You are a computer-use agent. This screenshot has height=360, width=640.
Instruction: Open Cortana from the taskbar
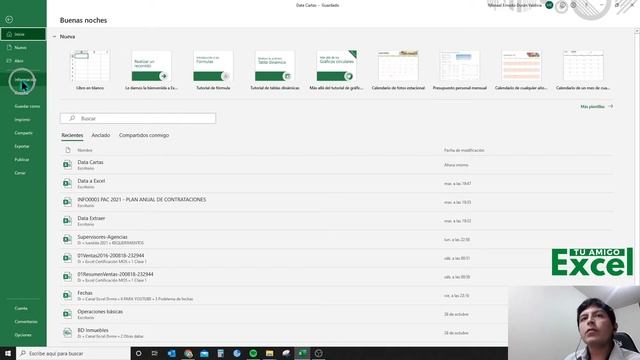click(x=138, y=353)
